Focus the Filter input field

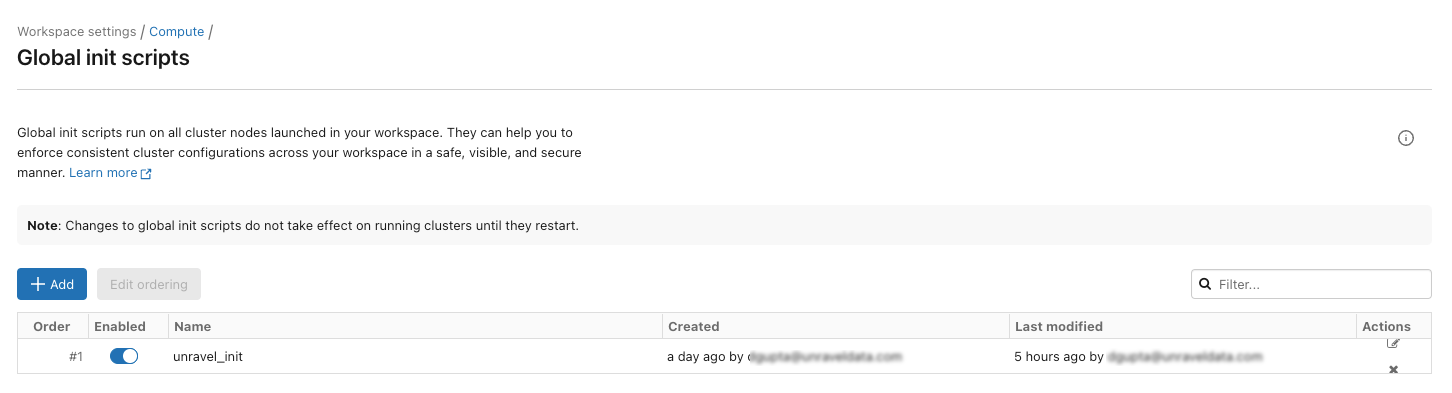tap(1311, 284)
